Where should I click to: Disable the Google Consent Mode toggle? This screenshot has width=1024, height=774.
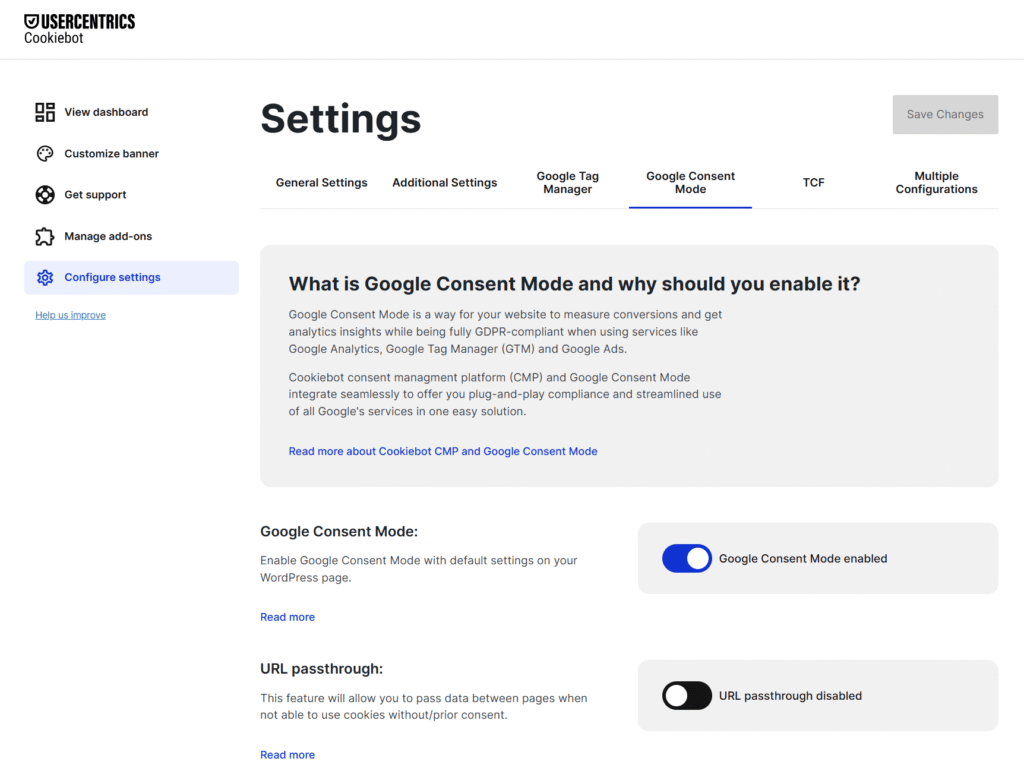686,558
